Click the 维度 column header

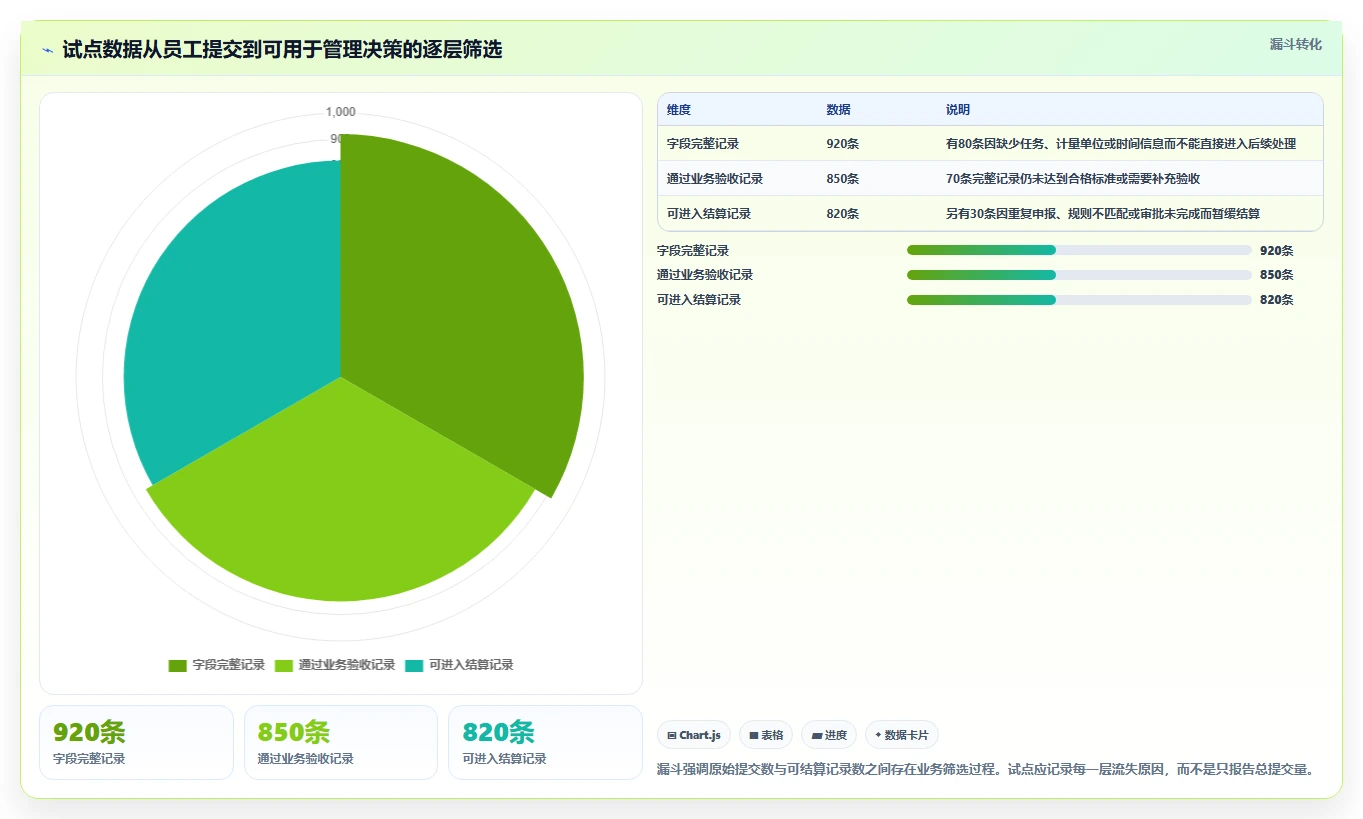(679, 110)
